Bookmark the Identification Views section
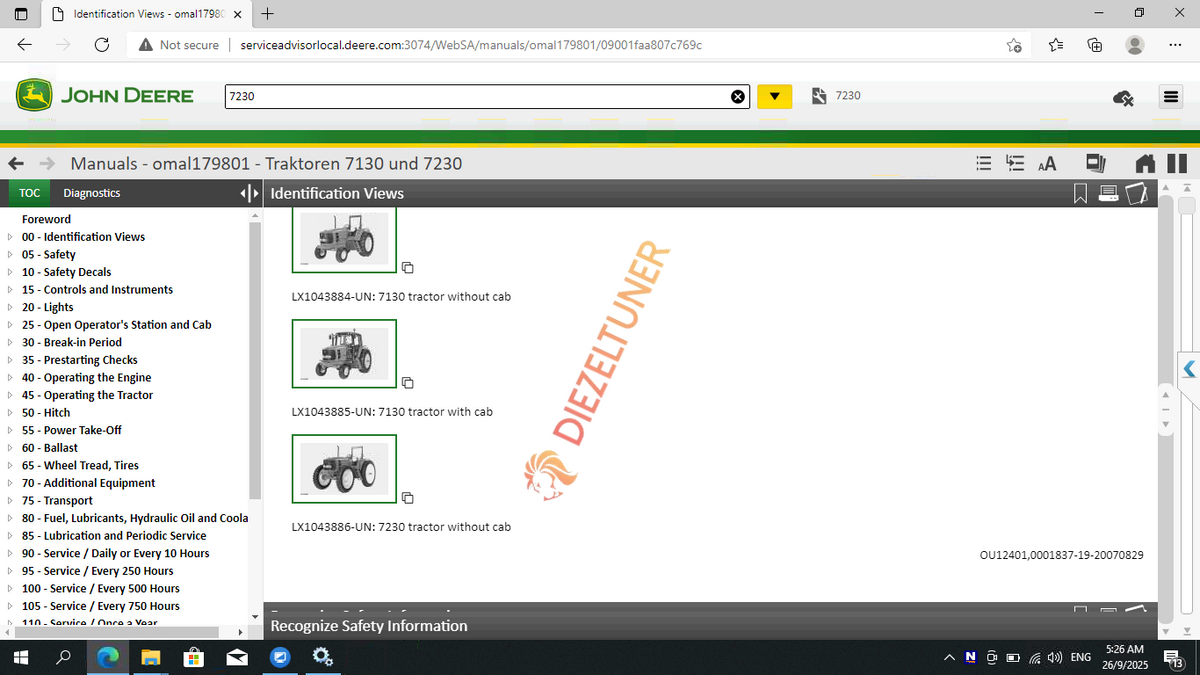 point(1080,193)
